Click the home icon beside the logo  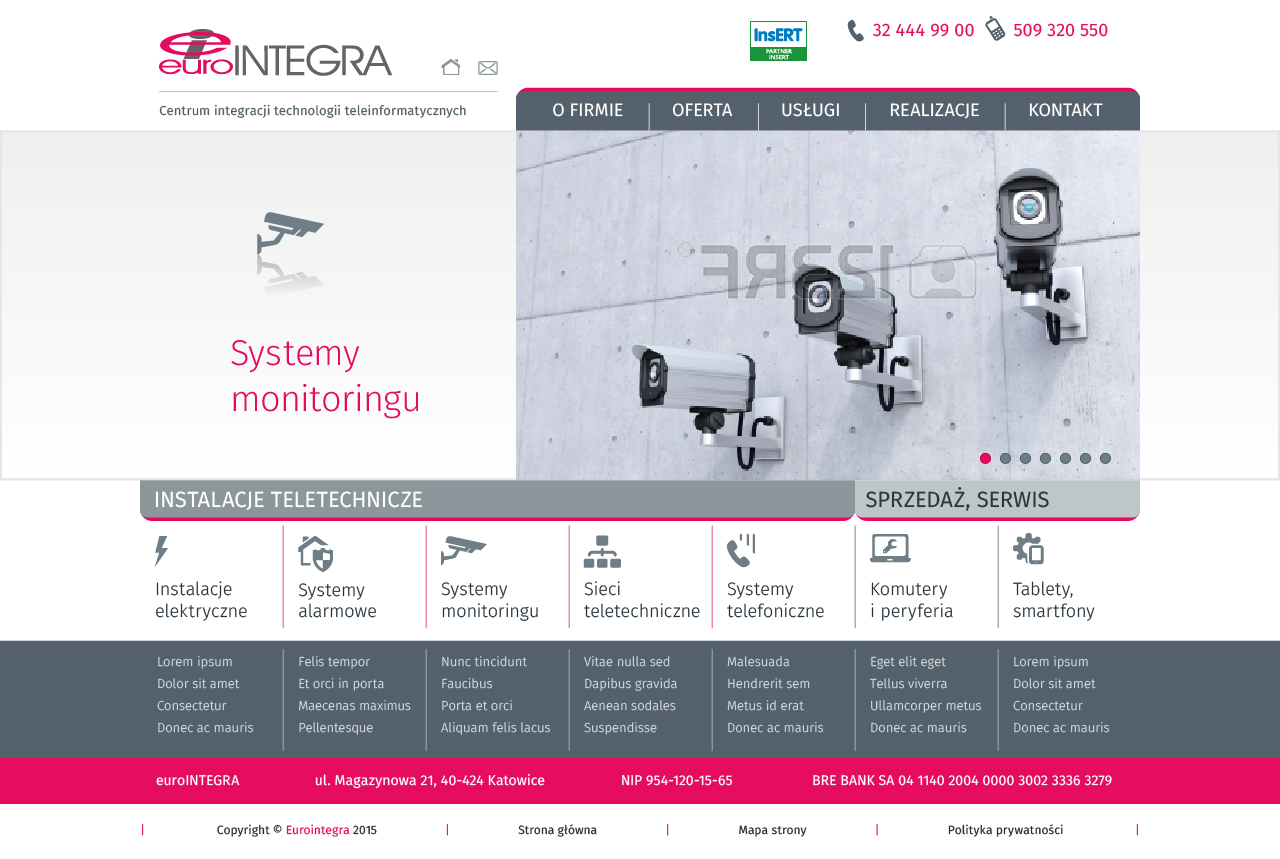[x=451, y=67]
